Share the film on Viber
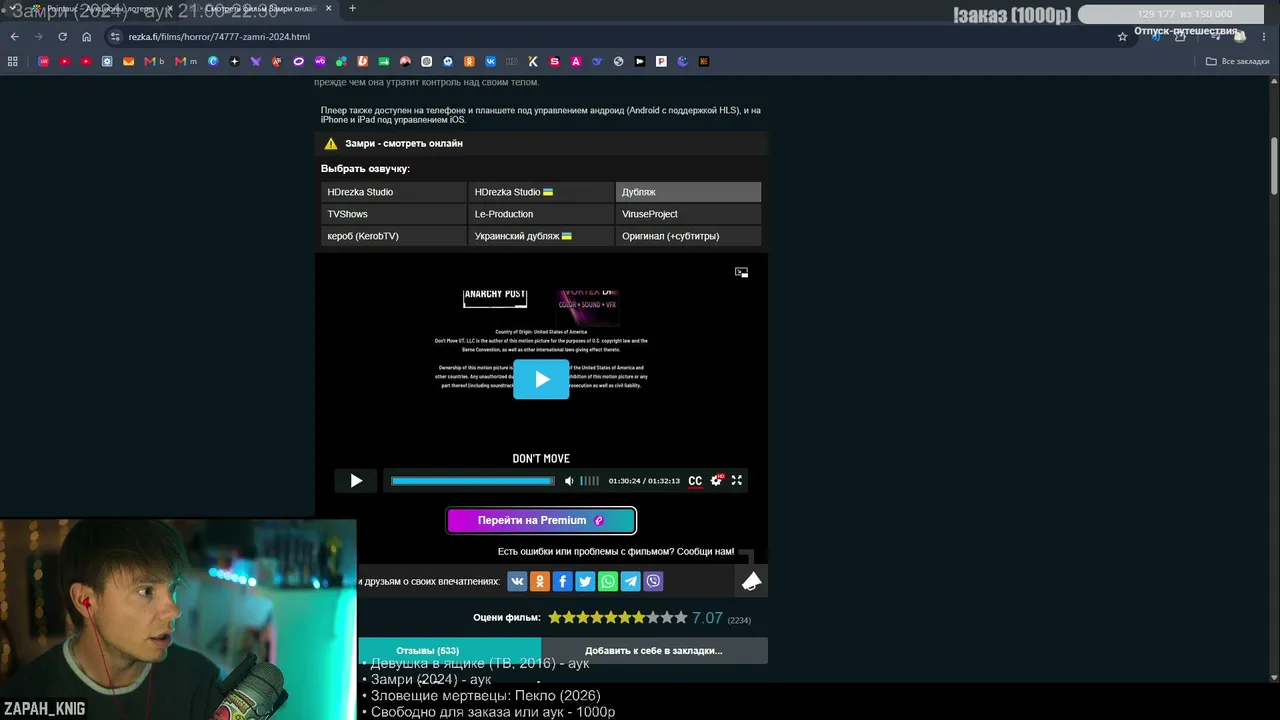The height and width of the screenshot is (720, 1280). [x=653, y=581]
